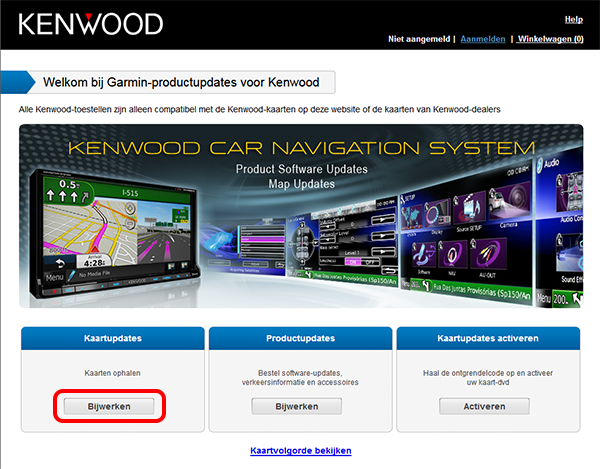This screenshot has height=469, width=600.
Task: Click Bijwerken button under Kaartupdates
Action: pyautogui.click(x=109, y=406)
